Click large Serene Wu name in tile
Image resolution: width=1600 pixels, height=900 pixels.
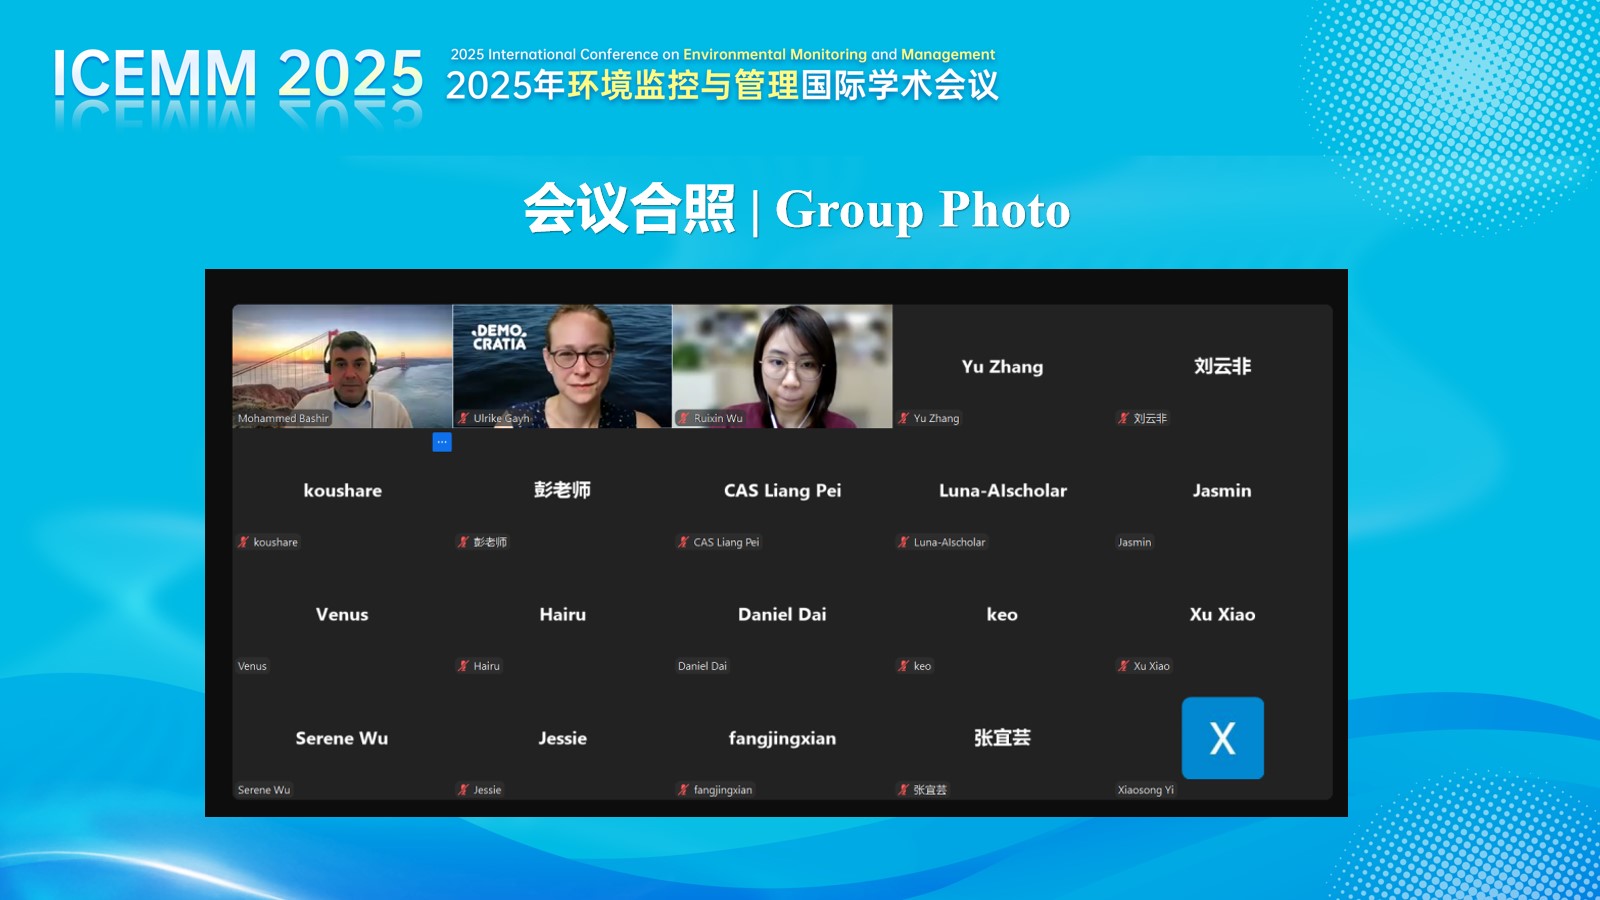pos(342,738)
